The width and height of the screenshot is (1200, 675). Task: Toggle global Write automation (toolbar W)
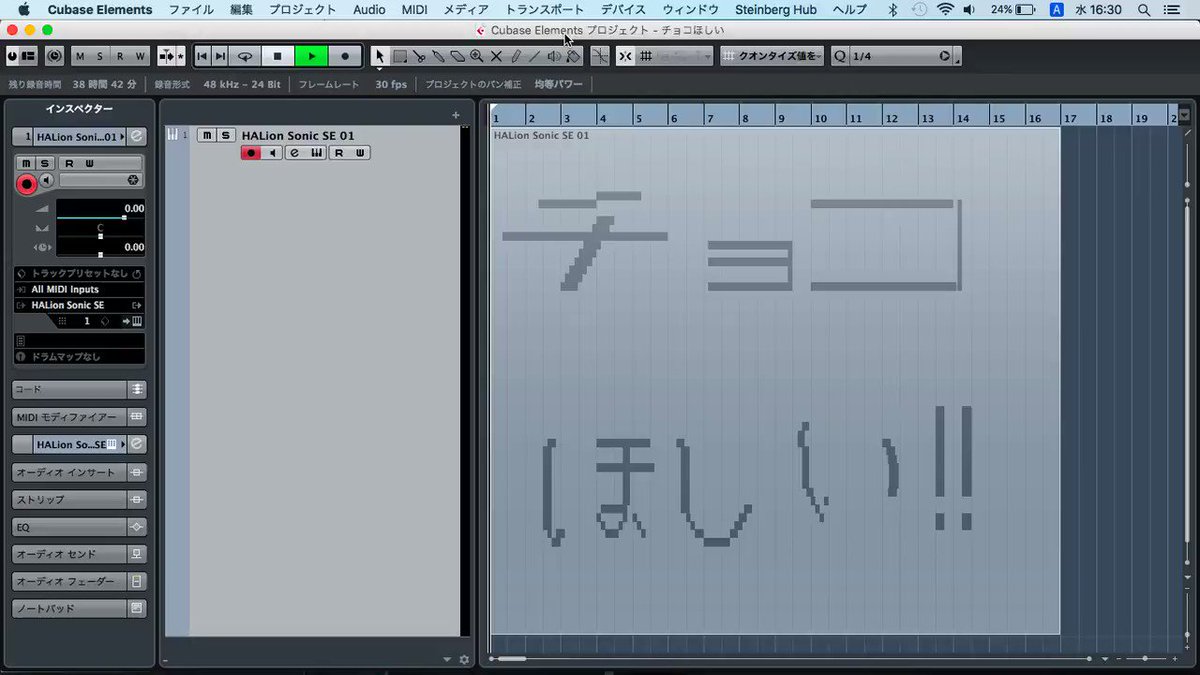[140, 57]
